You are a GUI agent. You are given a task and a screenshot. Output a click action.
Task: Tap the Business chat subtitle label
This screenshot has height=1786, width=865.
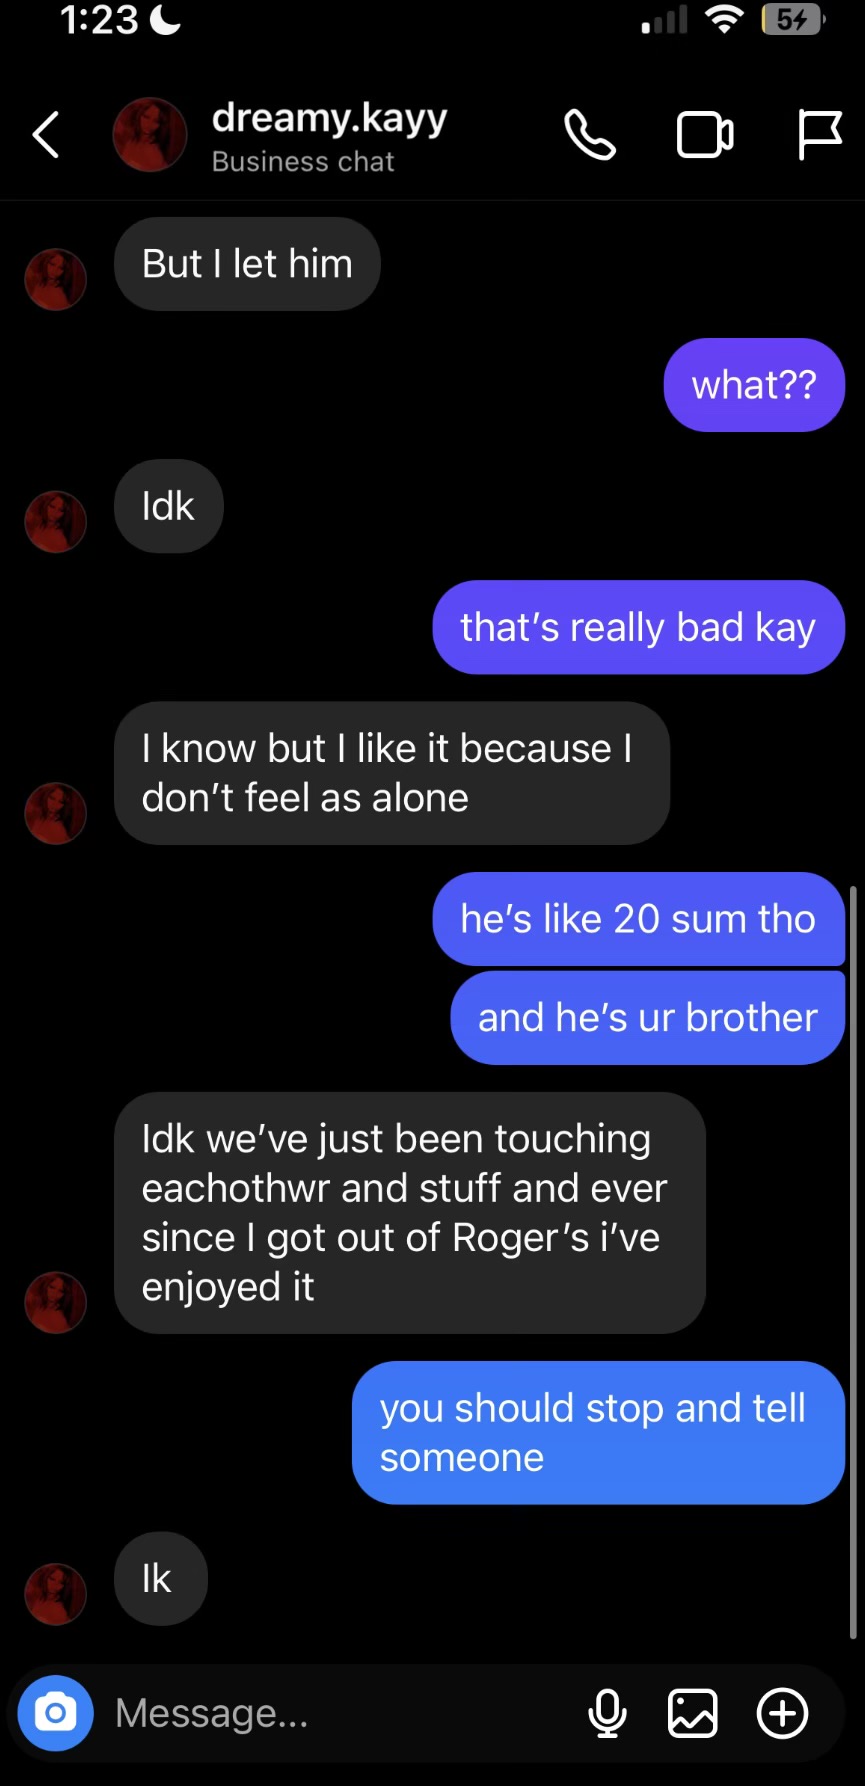[x=303, y=162]
